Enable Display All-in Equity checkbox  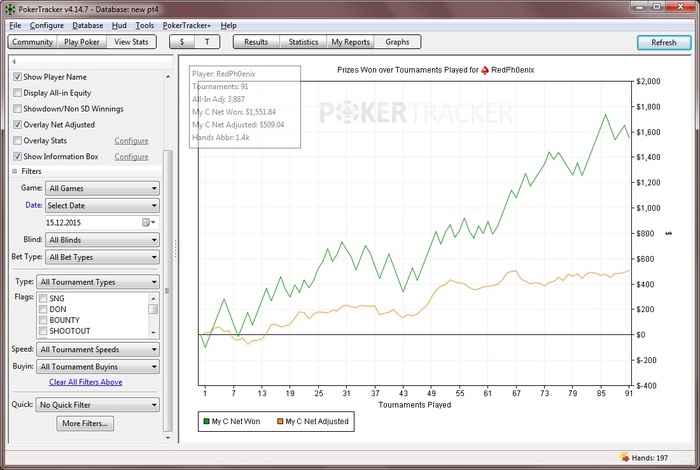click(x=17, y=93)
